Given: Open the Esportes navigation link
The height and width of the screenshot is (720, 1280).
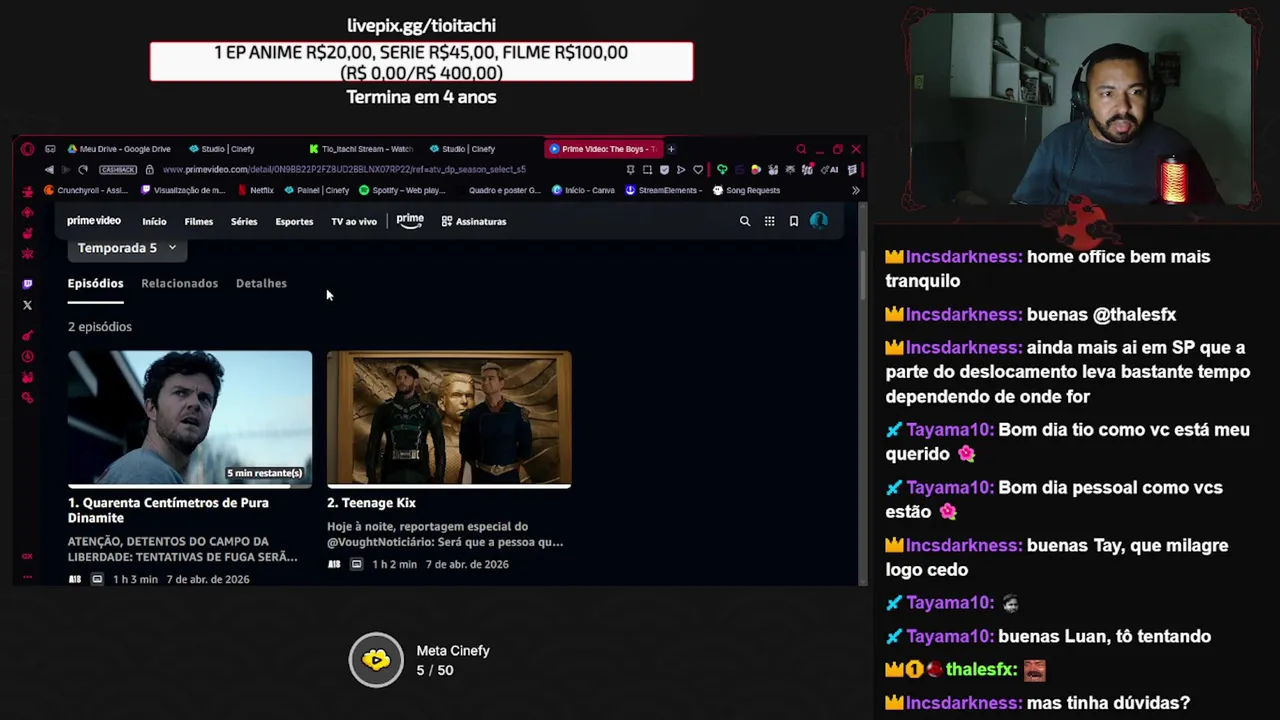Looking at the screenshot, I should (294, 221).
